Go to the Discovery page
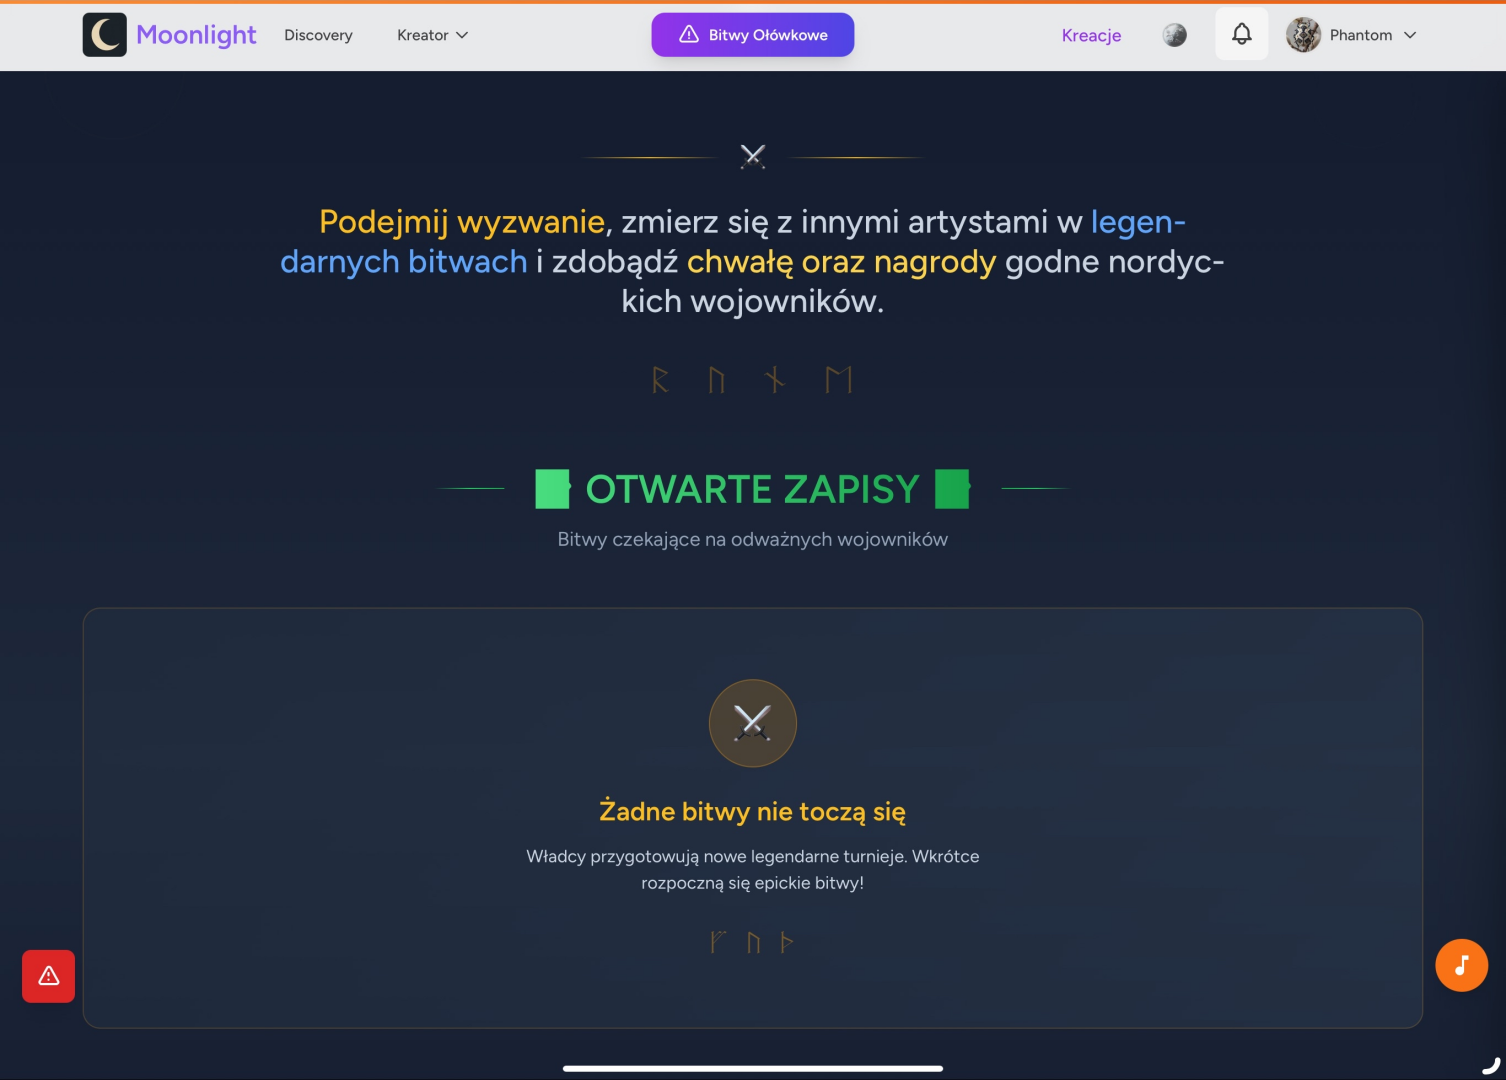The height and width of the screenshot is (1080, 1506). click(x=318, y=35)
